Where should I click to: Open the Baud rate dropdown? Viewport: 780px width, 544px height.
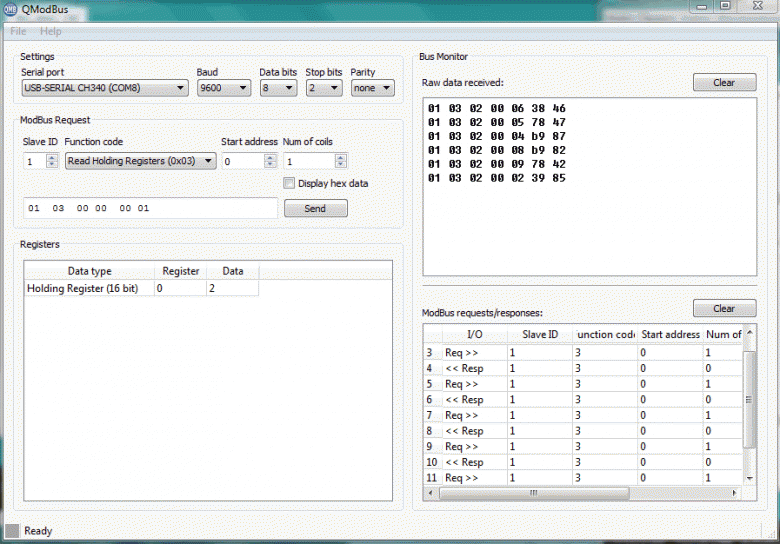tap(223, 88)
